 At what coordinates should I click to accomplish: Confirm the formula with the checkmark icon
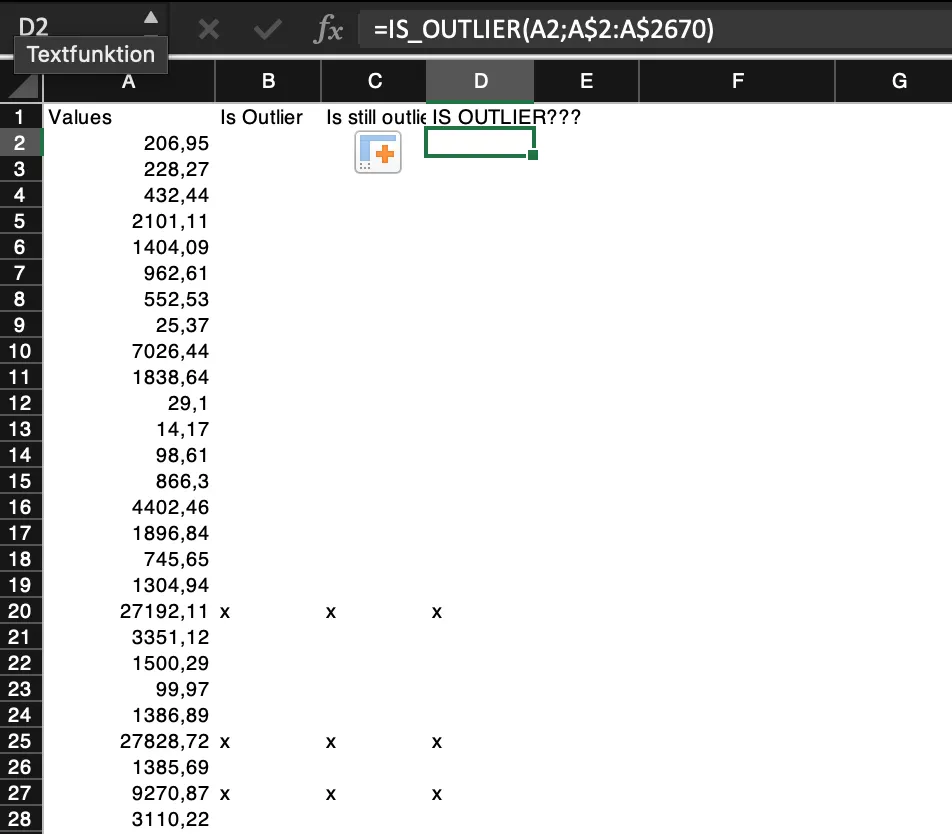pyautogui.click(x=267, y=30)
